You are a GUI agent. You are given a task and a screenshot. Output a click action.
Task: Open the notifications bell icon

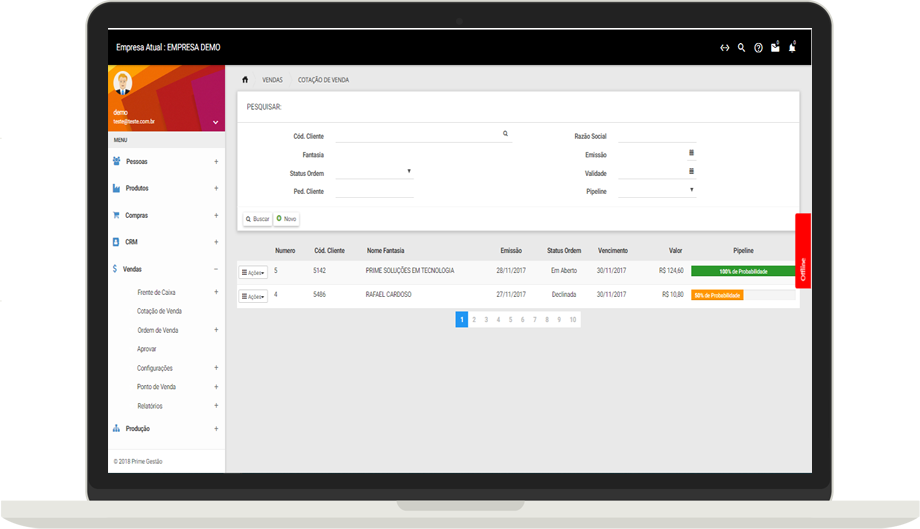(x=792, y=47)
